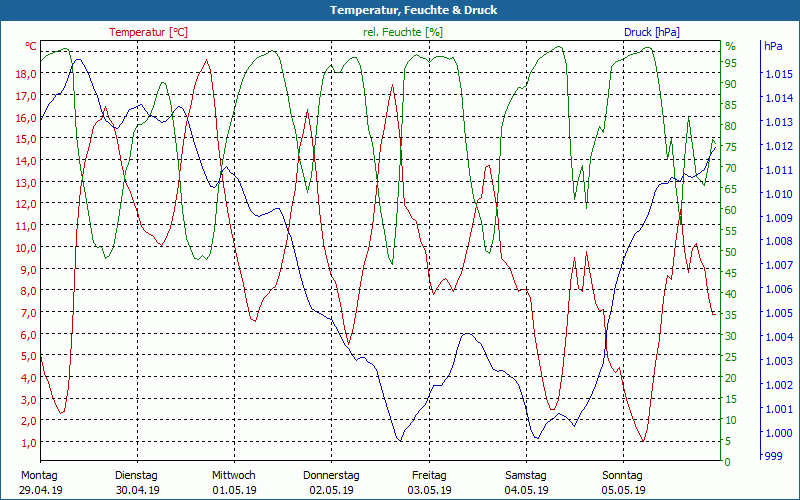Click the '12,0' temperature axis value

click(x=26, y=204)
